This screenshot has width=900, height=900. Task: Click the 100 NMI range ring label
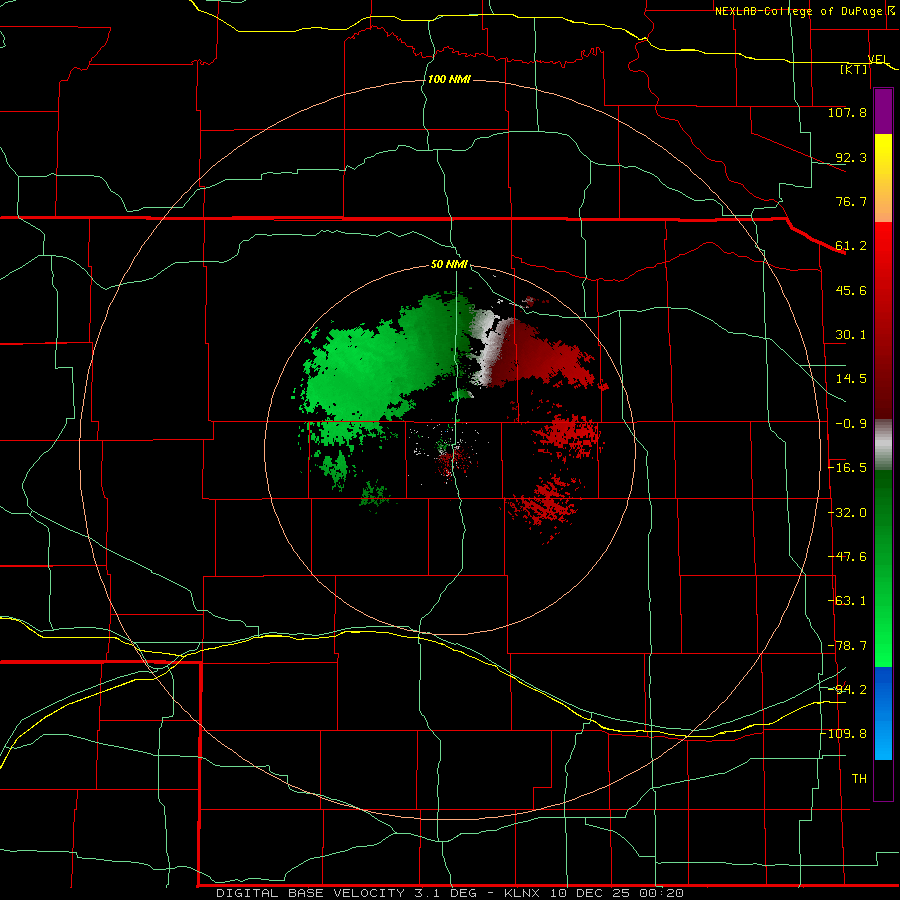(x=449, y=79)
